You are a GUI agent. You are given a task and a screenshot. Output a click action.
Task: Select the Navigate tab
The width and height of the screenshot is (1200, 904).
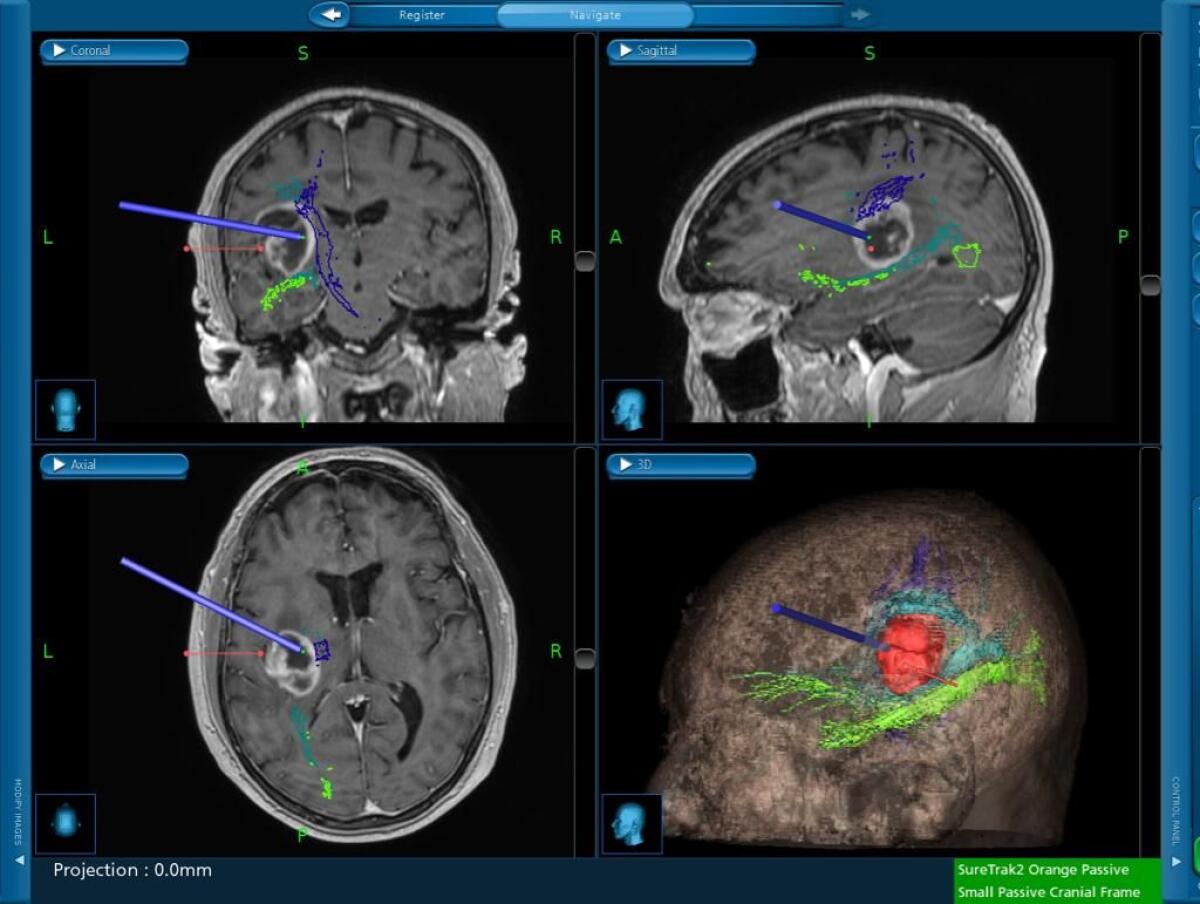click(594, 15)
